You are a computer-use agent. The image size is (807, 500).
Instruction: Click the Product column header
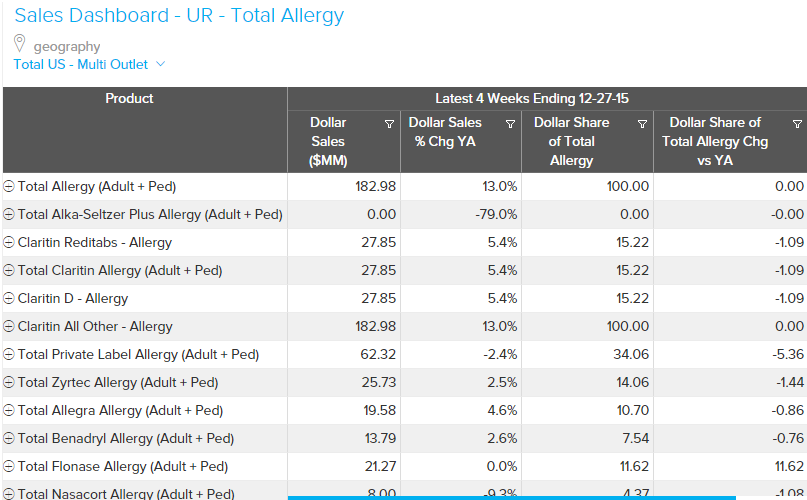(130, 99)
